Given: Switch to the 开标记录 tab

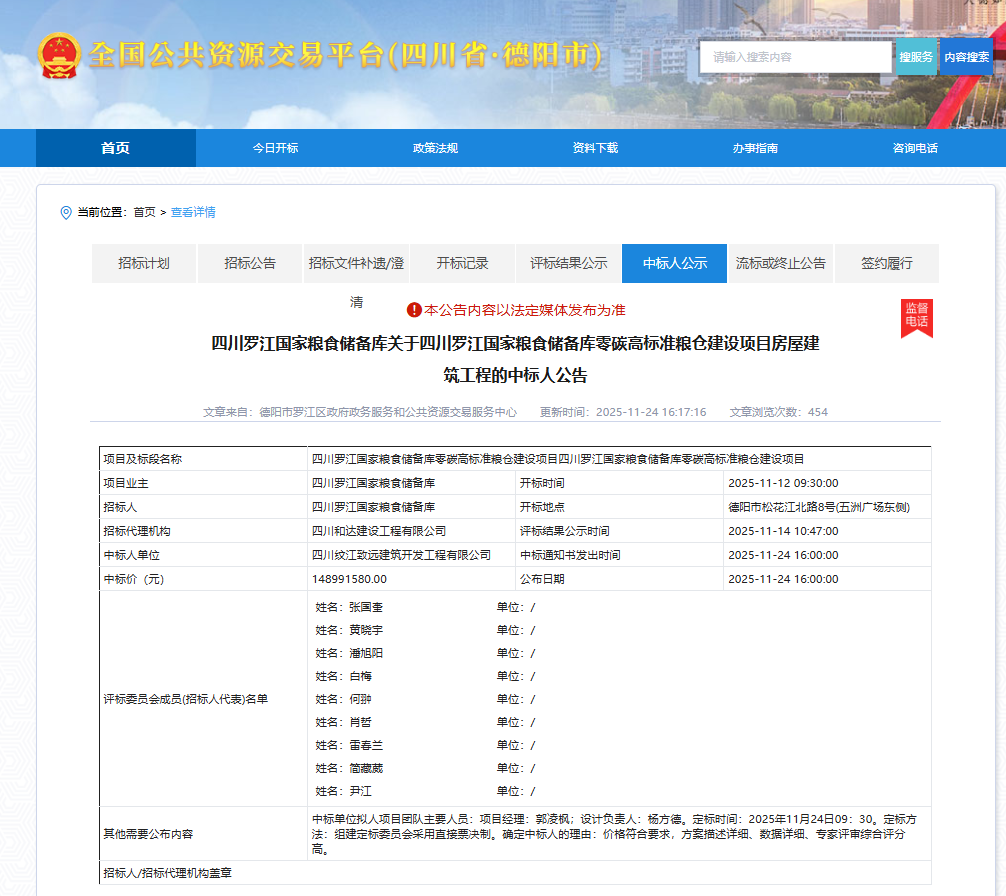Looking at the screenshot, I should pyautogui.click(x=462, y=263).
